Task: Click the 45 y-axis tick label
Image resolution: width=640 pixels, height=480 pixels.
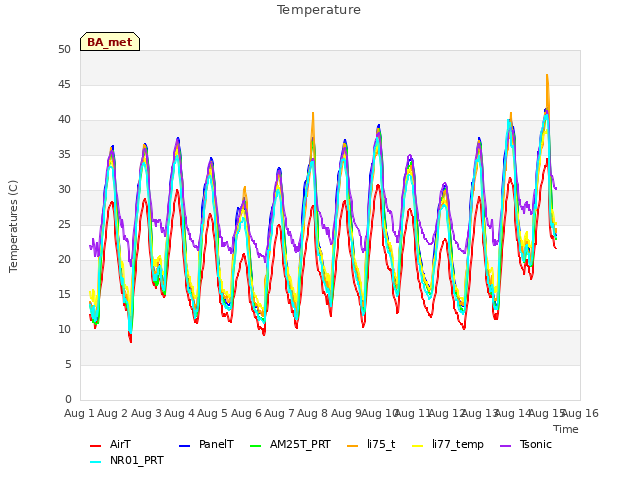Action: [64, 85]
